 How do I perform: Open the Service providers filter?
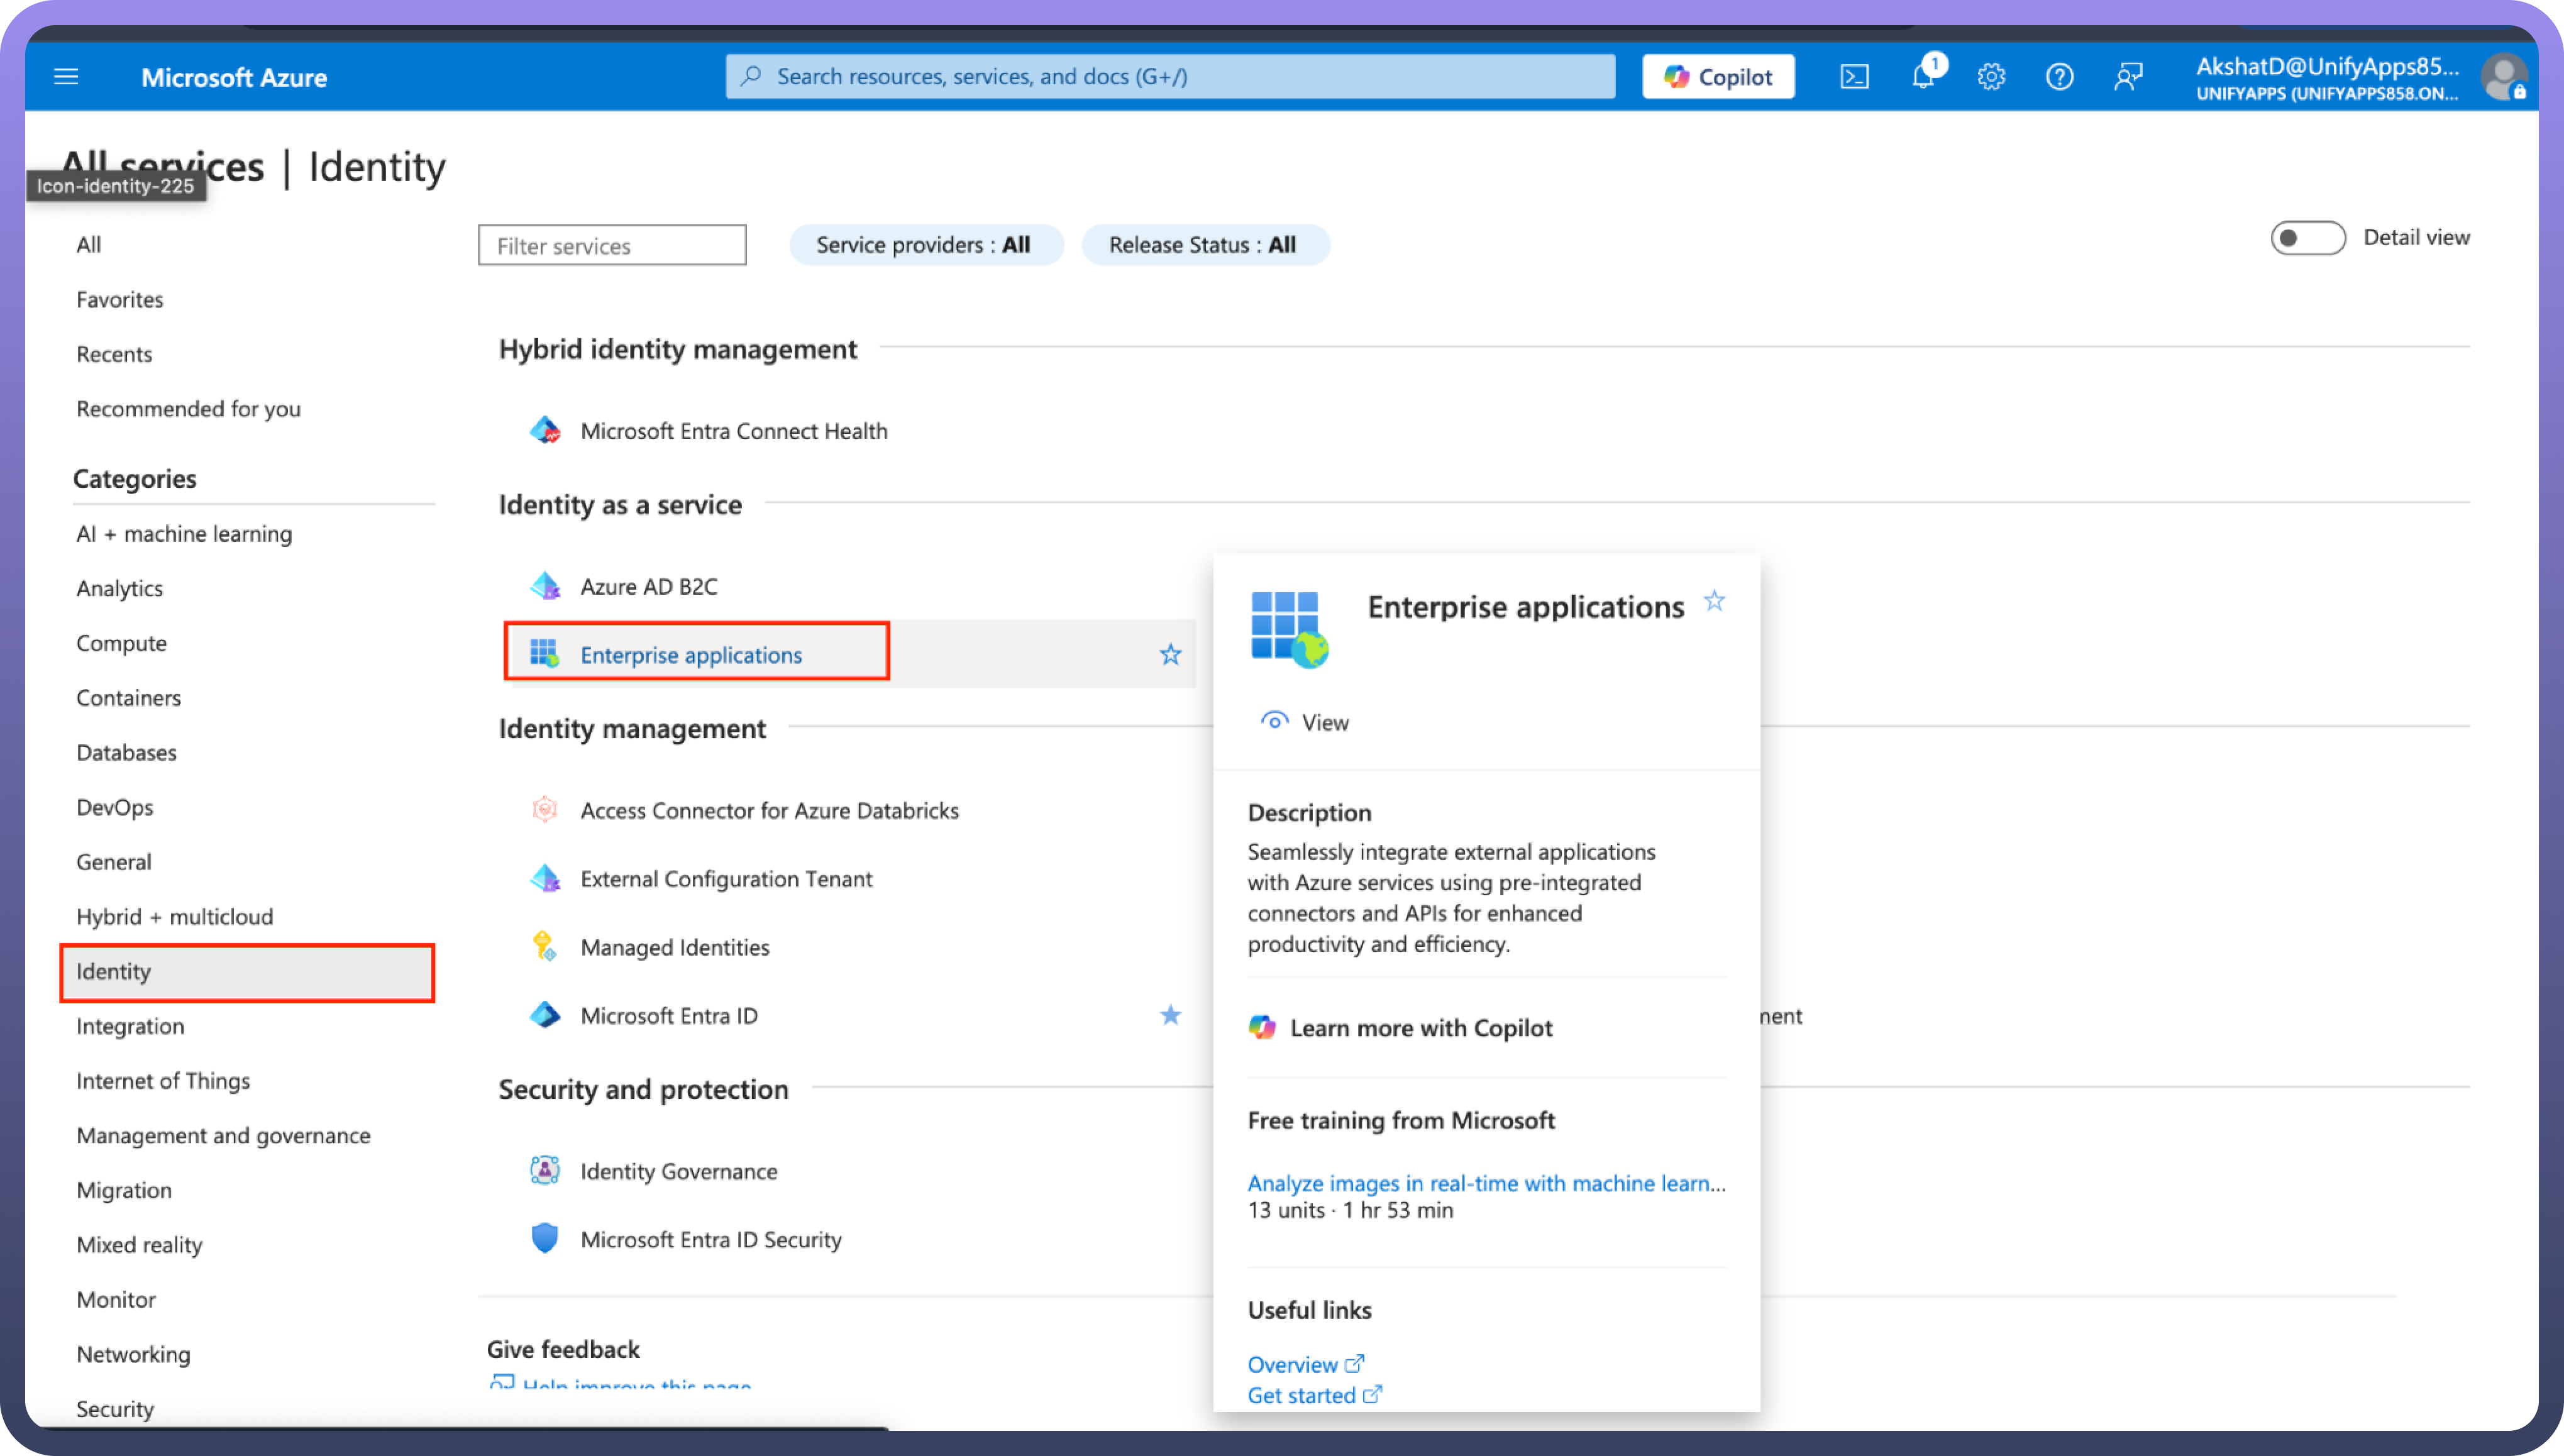pyautogui.click(x=925, y=245)
